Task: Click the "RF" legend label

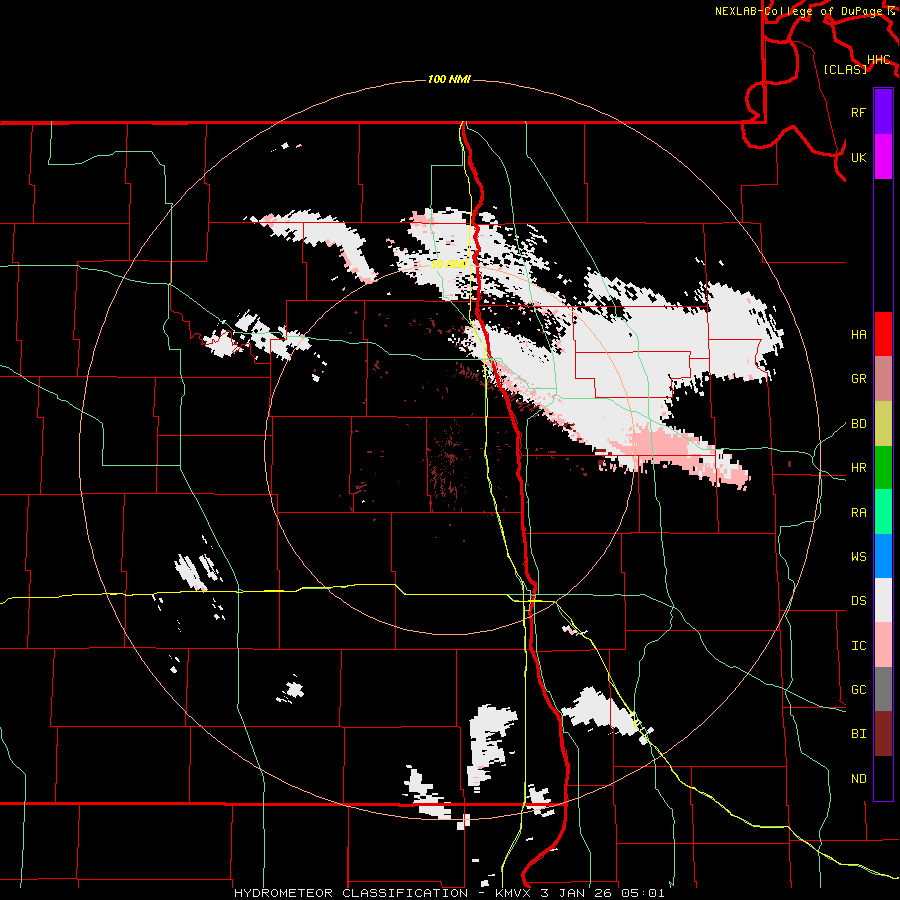Action: (x=858, y=112)
